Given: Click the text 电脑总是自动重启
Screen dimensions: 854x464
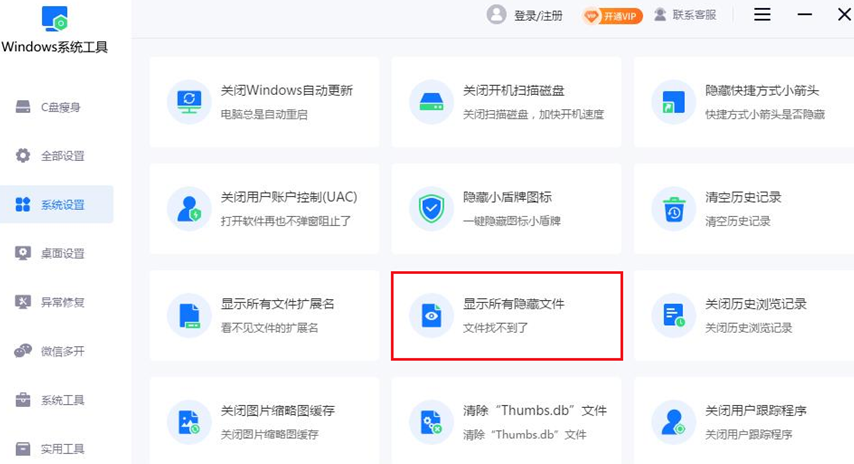Looking at the screenshot, I should (x=264, y=114).
